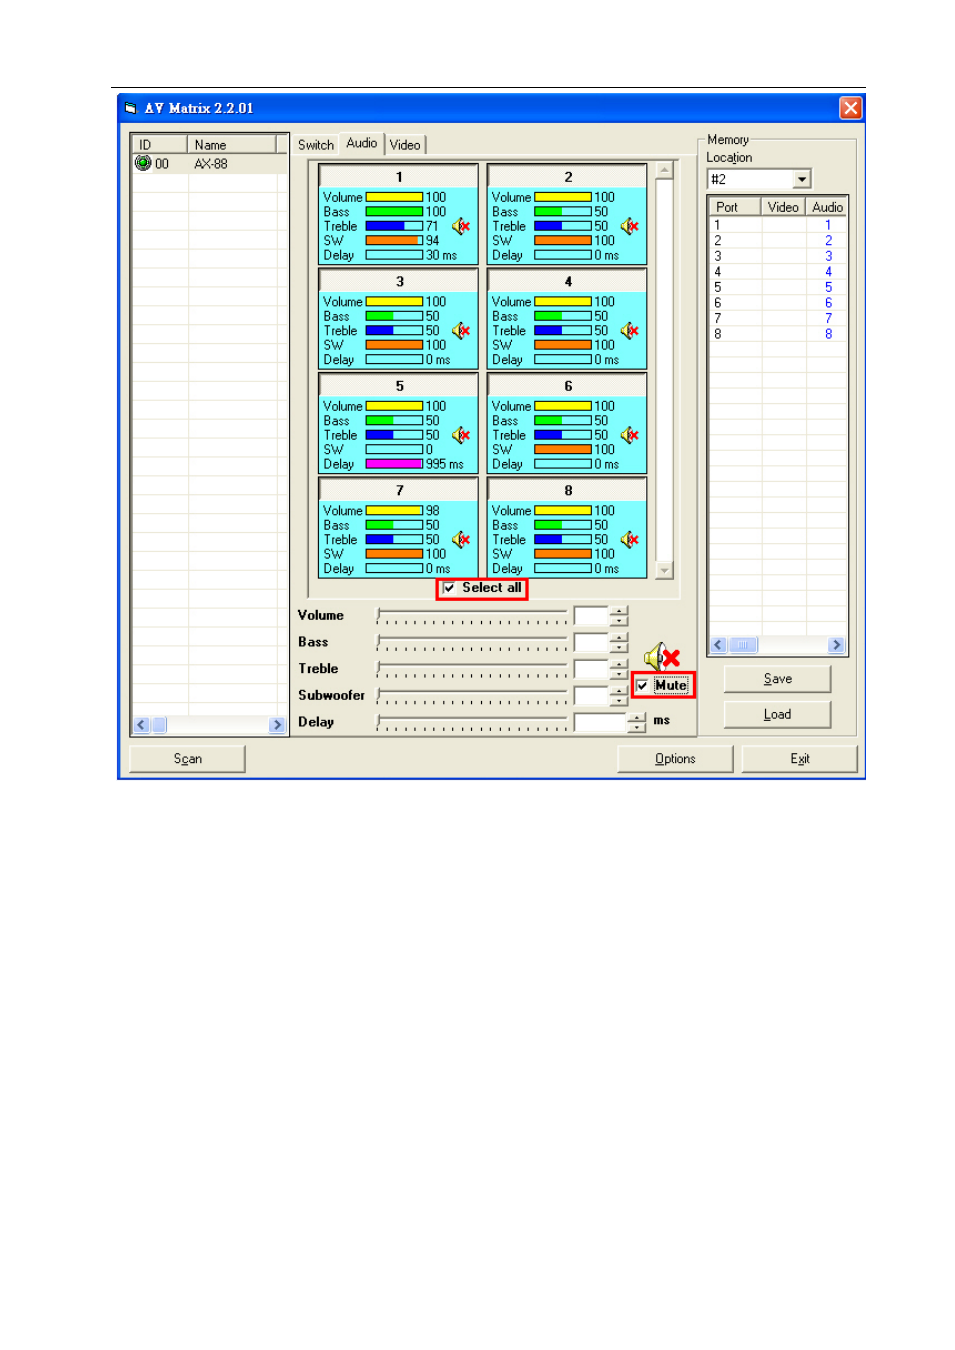955x1350 pixels.
Task: Click the Volume value spinner
Action: (619, 616)
